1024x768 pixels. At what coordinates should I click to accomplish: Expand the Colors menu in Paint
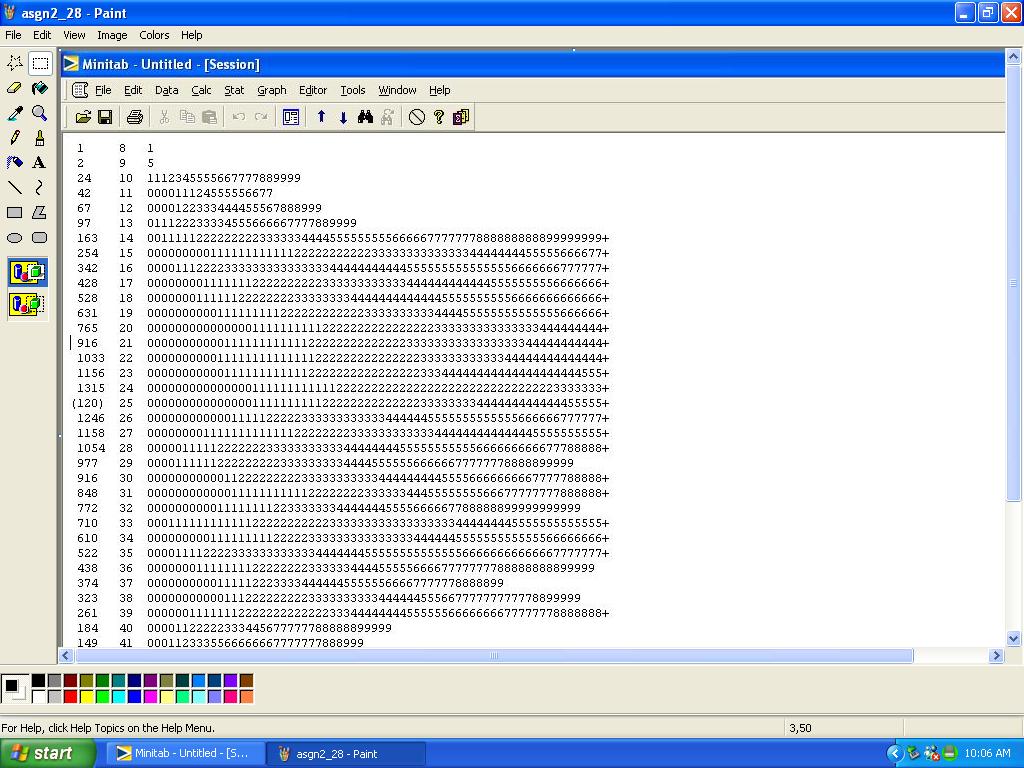click(154, 35)
